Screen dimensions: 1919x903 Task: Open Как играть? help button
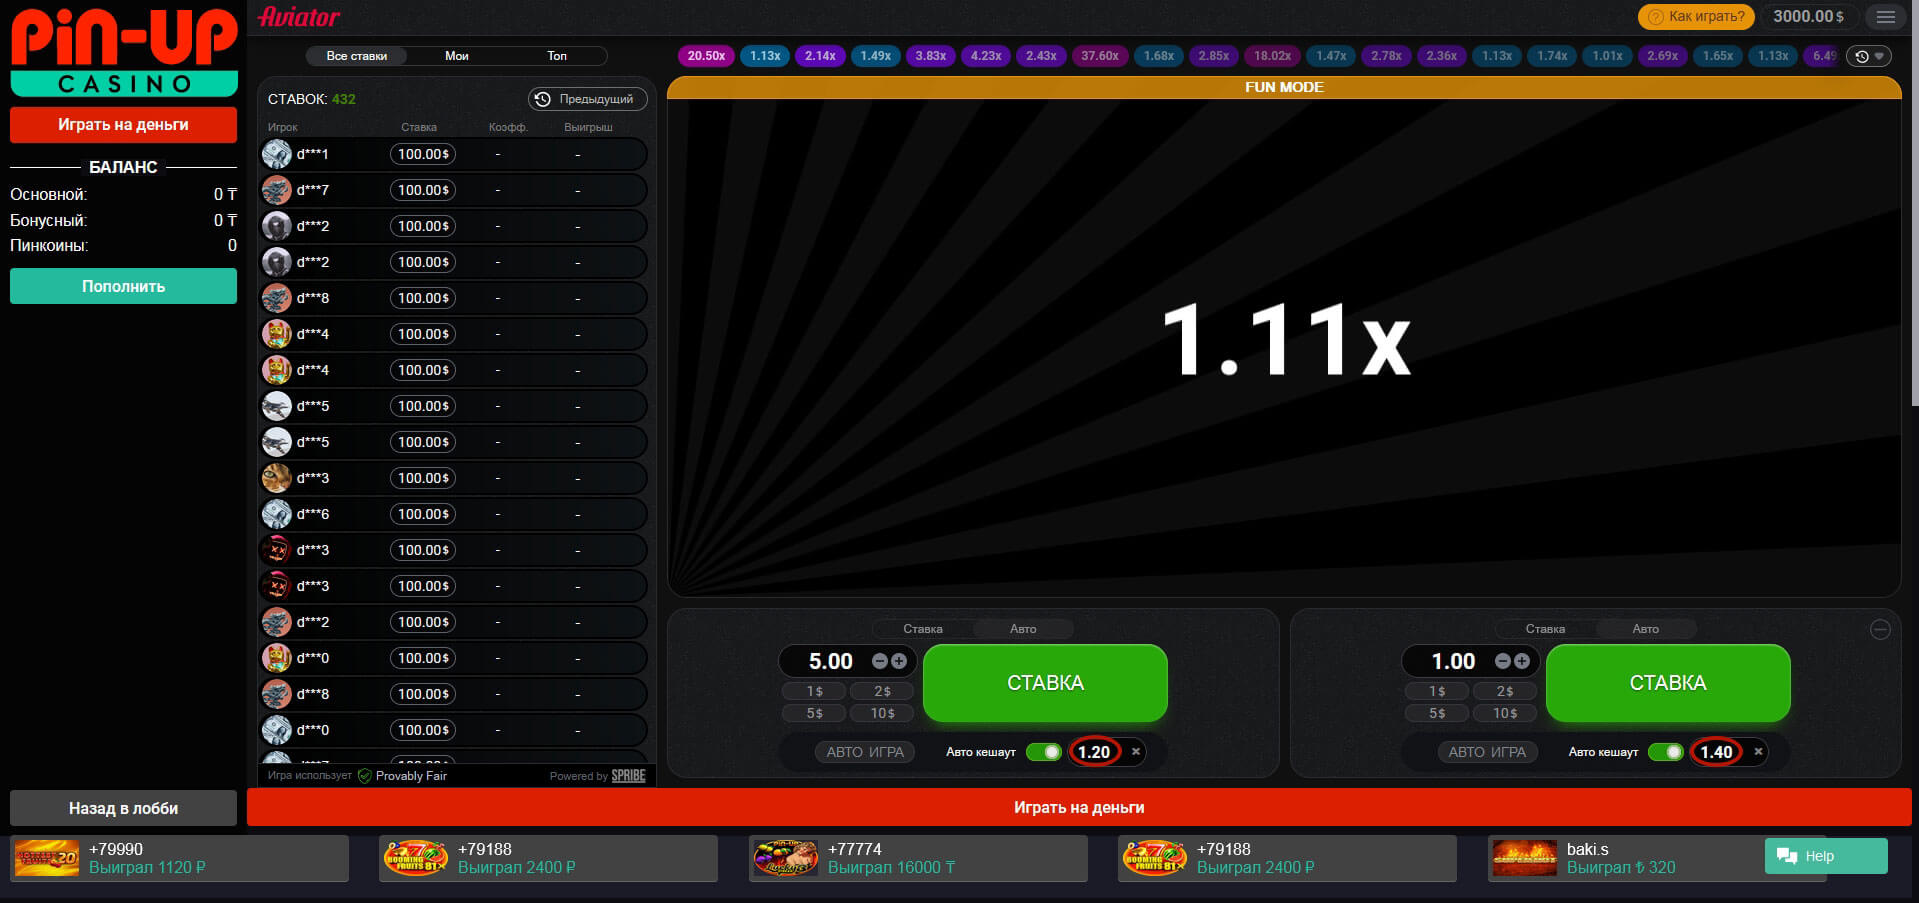click(1696, 17)
